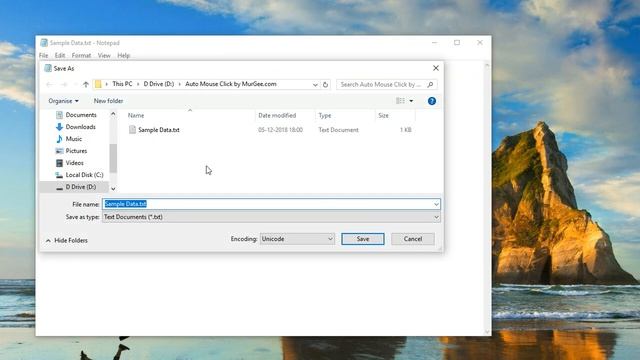Open Notepad File menu
The width and height of the screenshot is (640, 360).
[44, 55]
